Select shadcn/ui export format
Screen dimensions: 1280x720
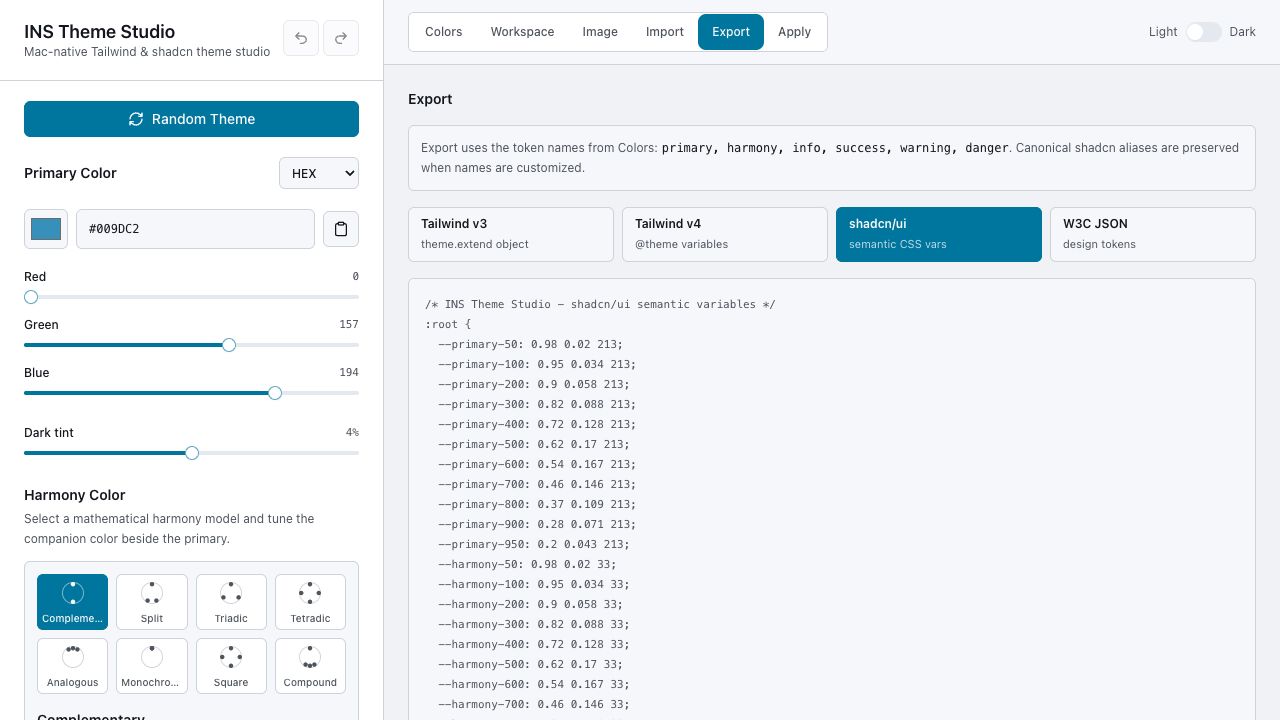click(939, 234)
